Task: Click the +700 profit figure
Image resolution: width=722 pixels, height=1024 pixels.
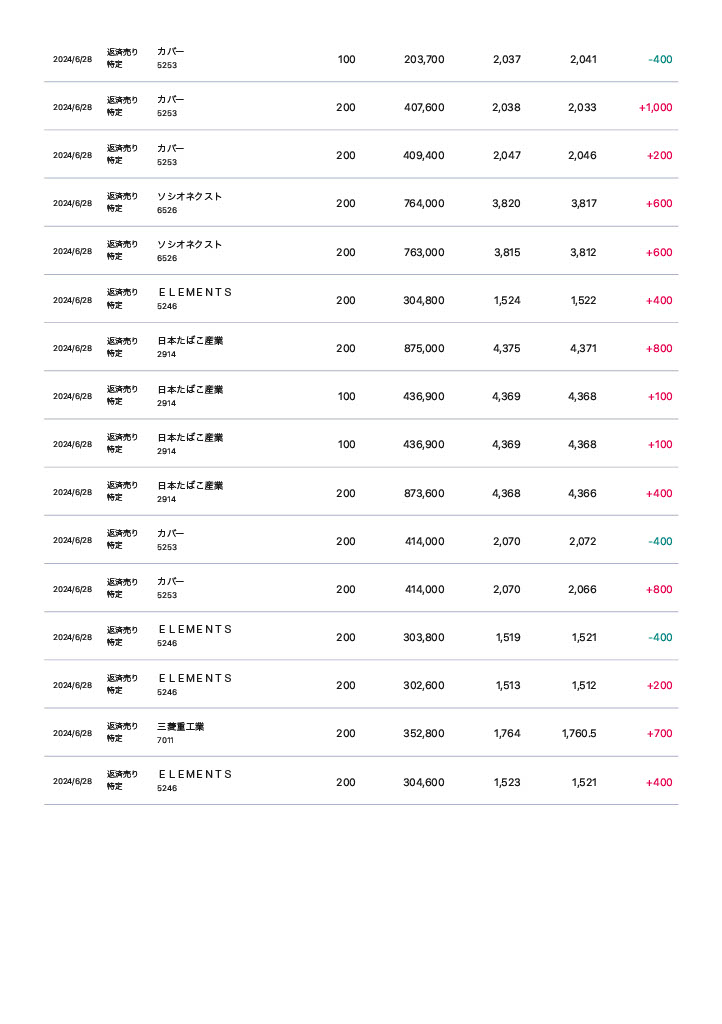Action: point(659,734)
